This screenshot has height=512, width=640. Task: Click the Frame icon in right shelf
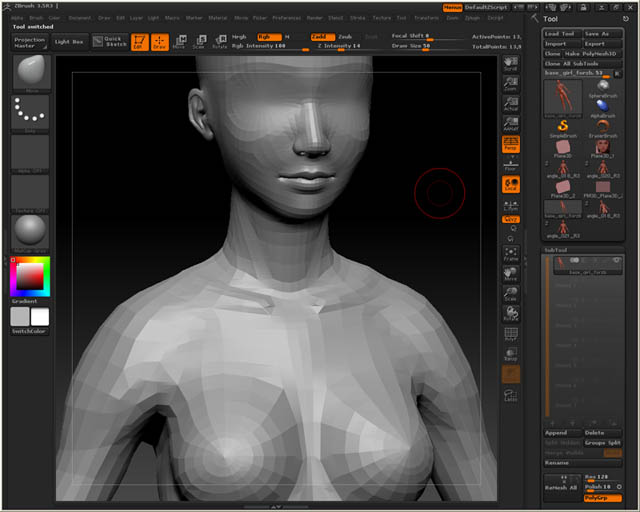(511, 254)
